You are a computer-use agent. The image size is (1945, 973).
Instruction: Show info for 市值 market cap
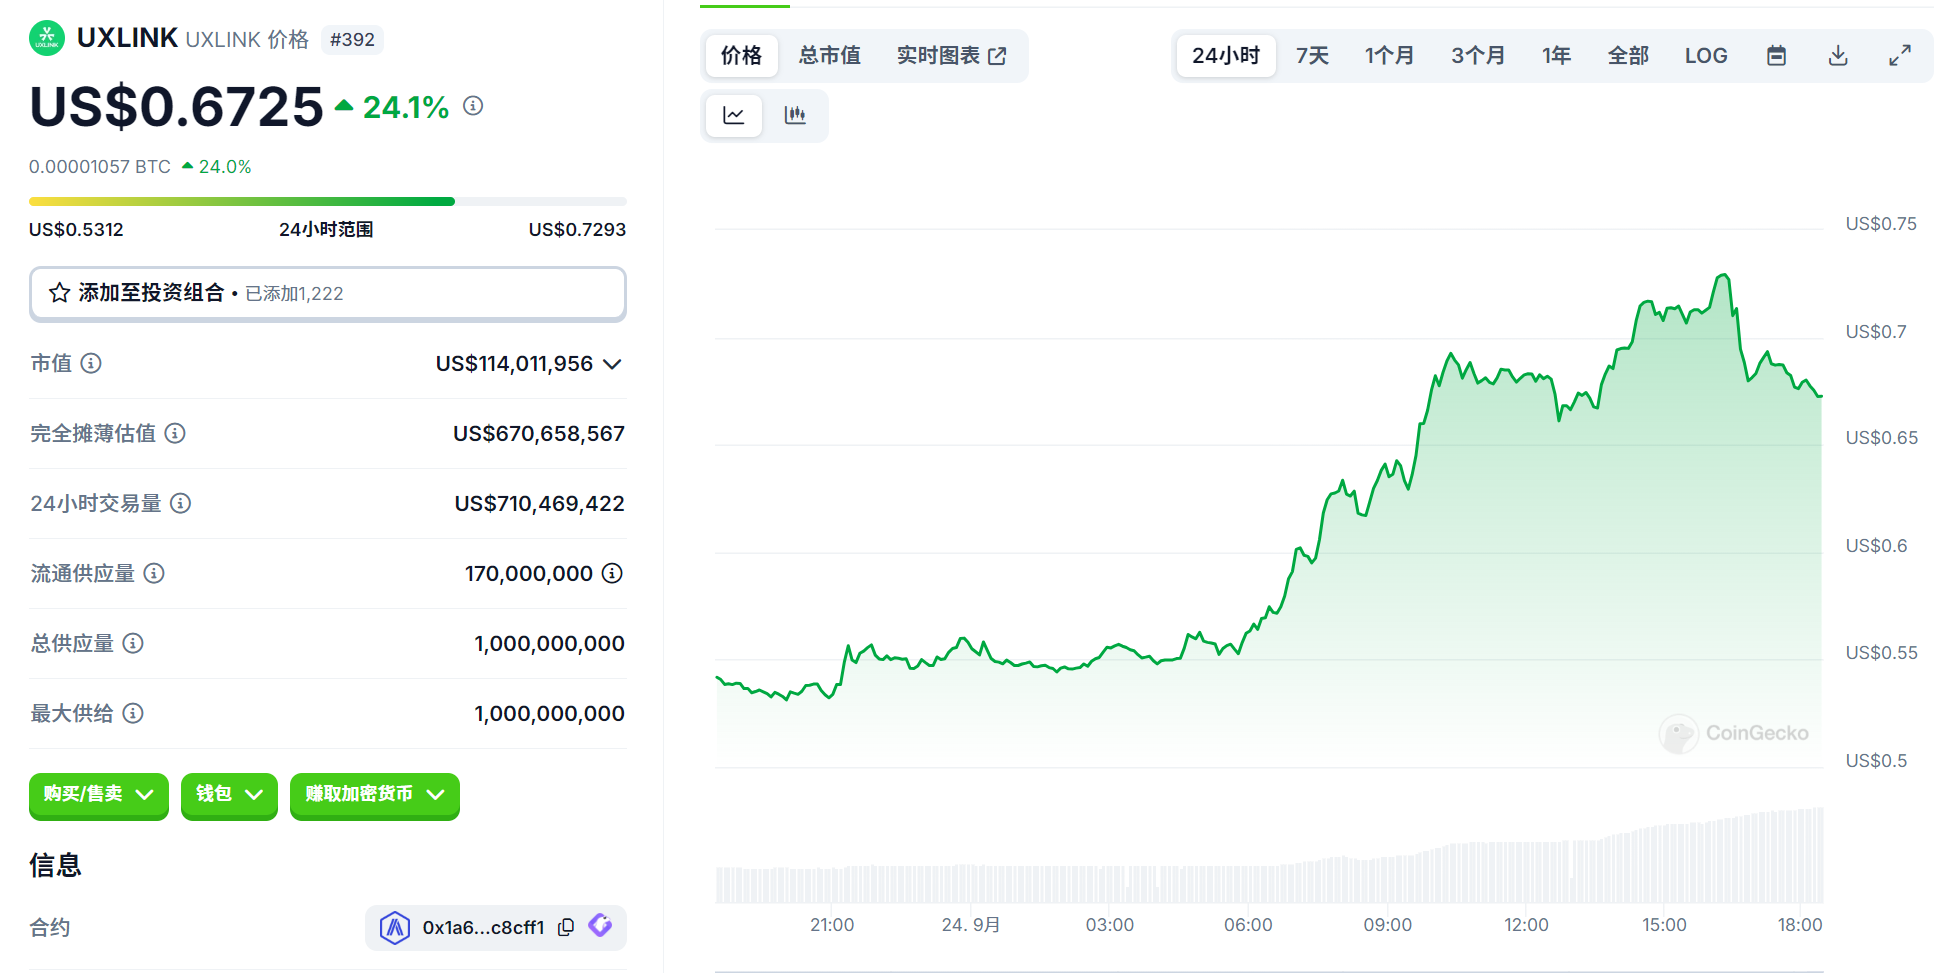pyautogui.click(x=91, y=364)
